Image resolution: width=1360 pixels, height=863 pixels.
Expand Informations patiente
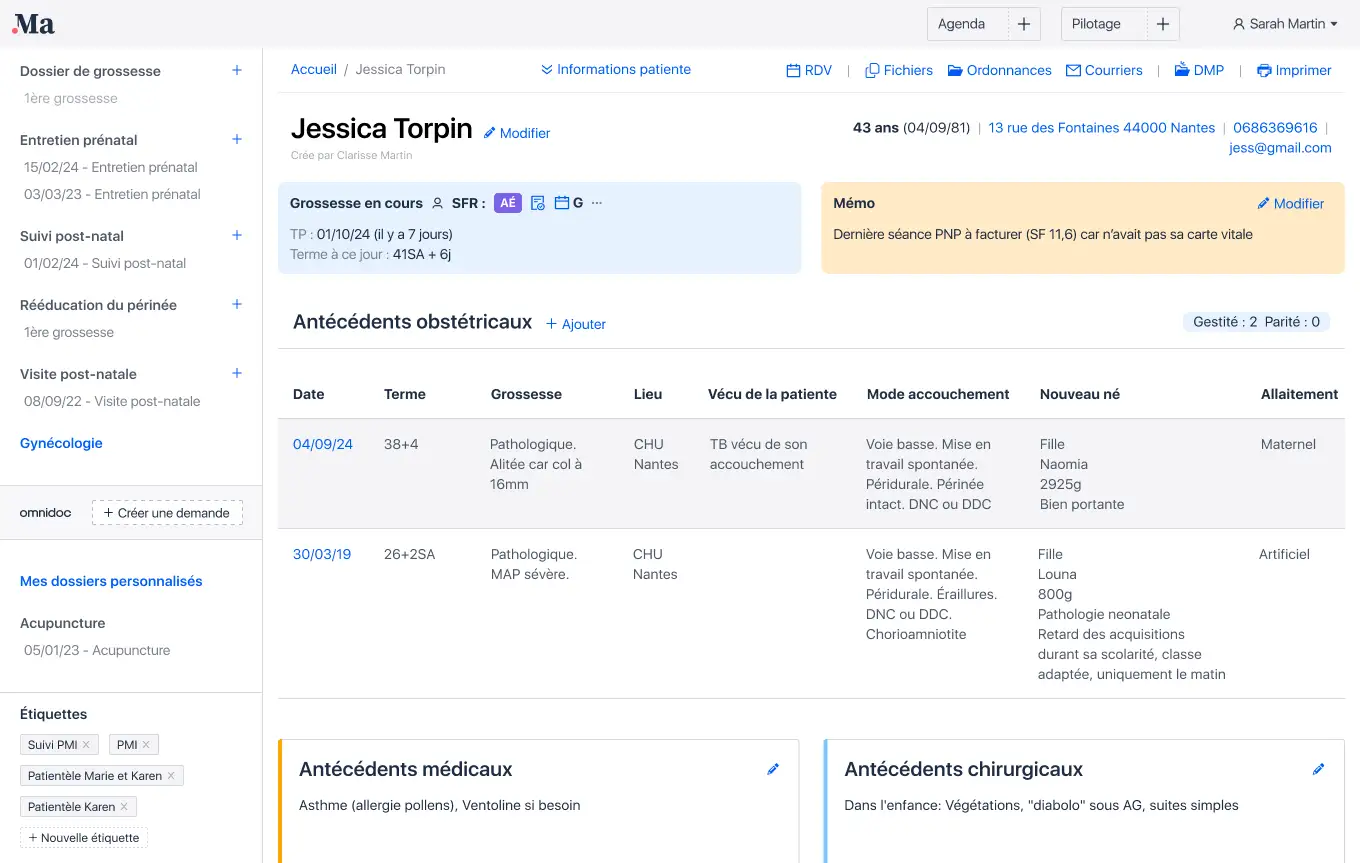(616, 69)
